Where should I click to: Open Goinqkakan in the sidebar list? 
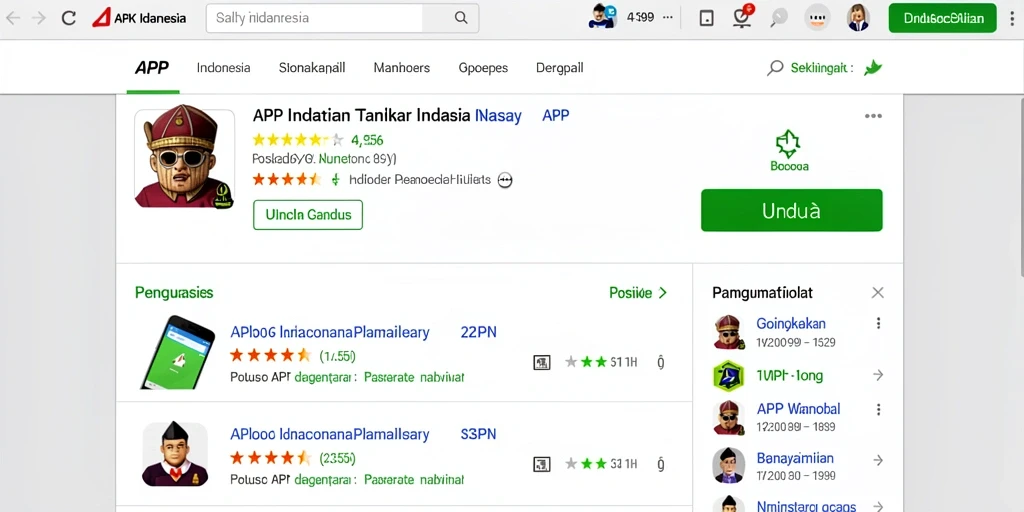tap(791, 323)
